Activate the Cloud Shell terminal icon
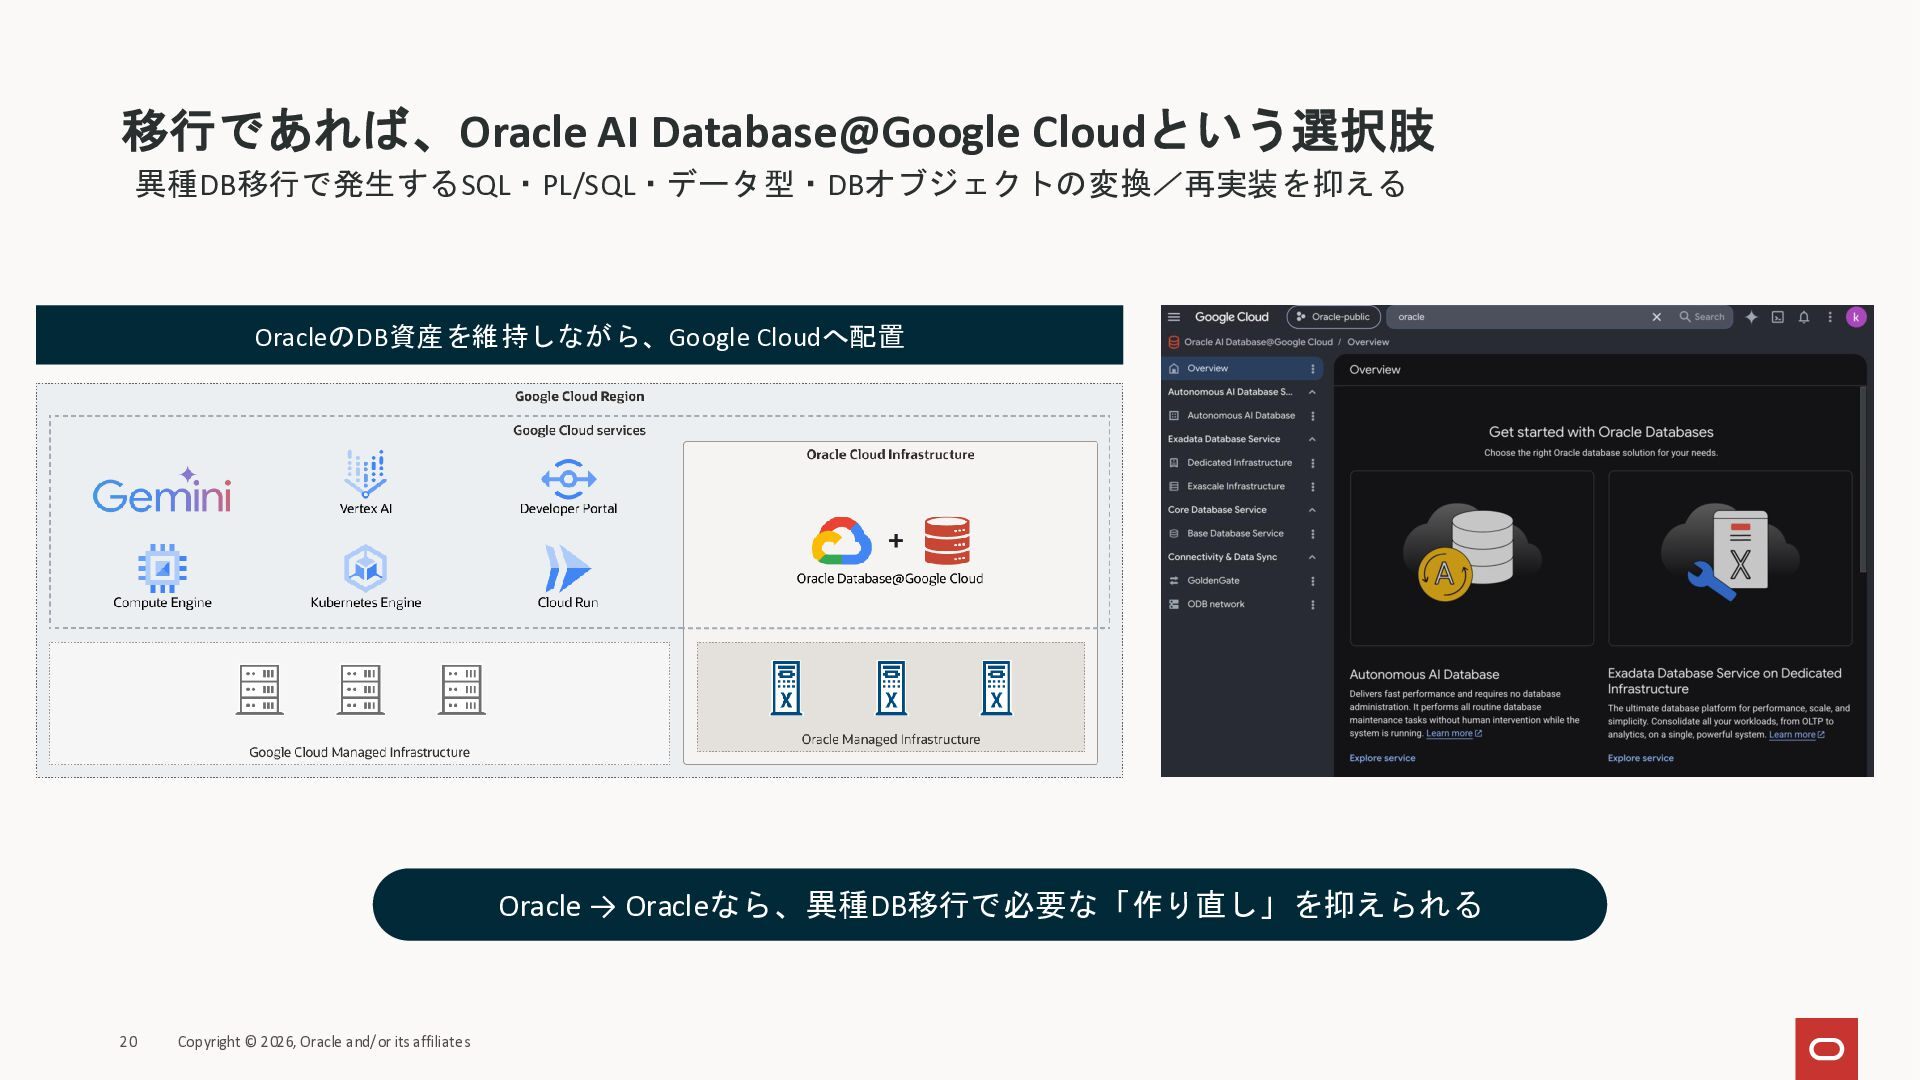The image size is (1920, 1080). [x=1778, y=317]
